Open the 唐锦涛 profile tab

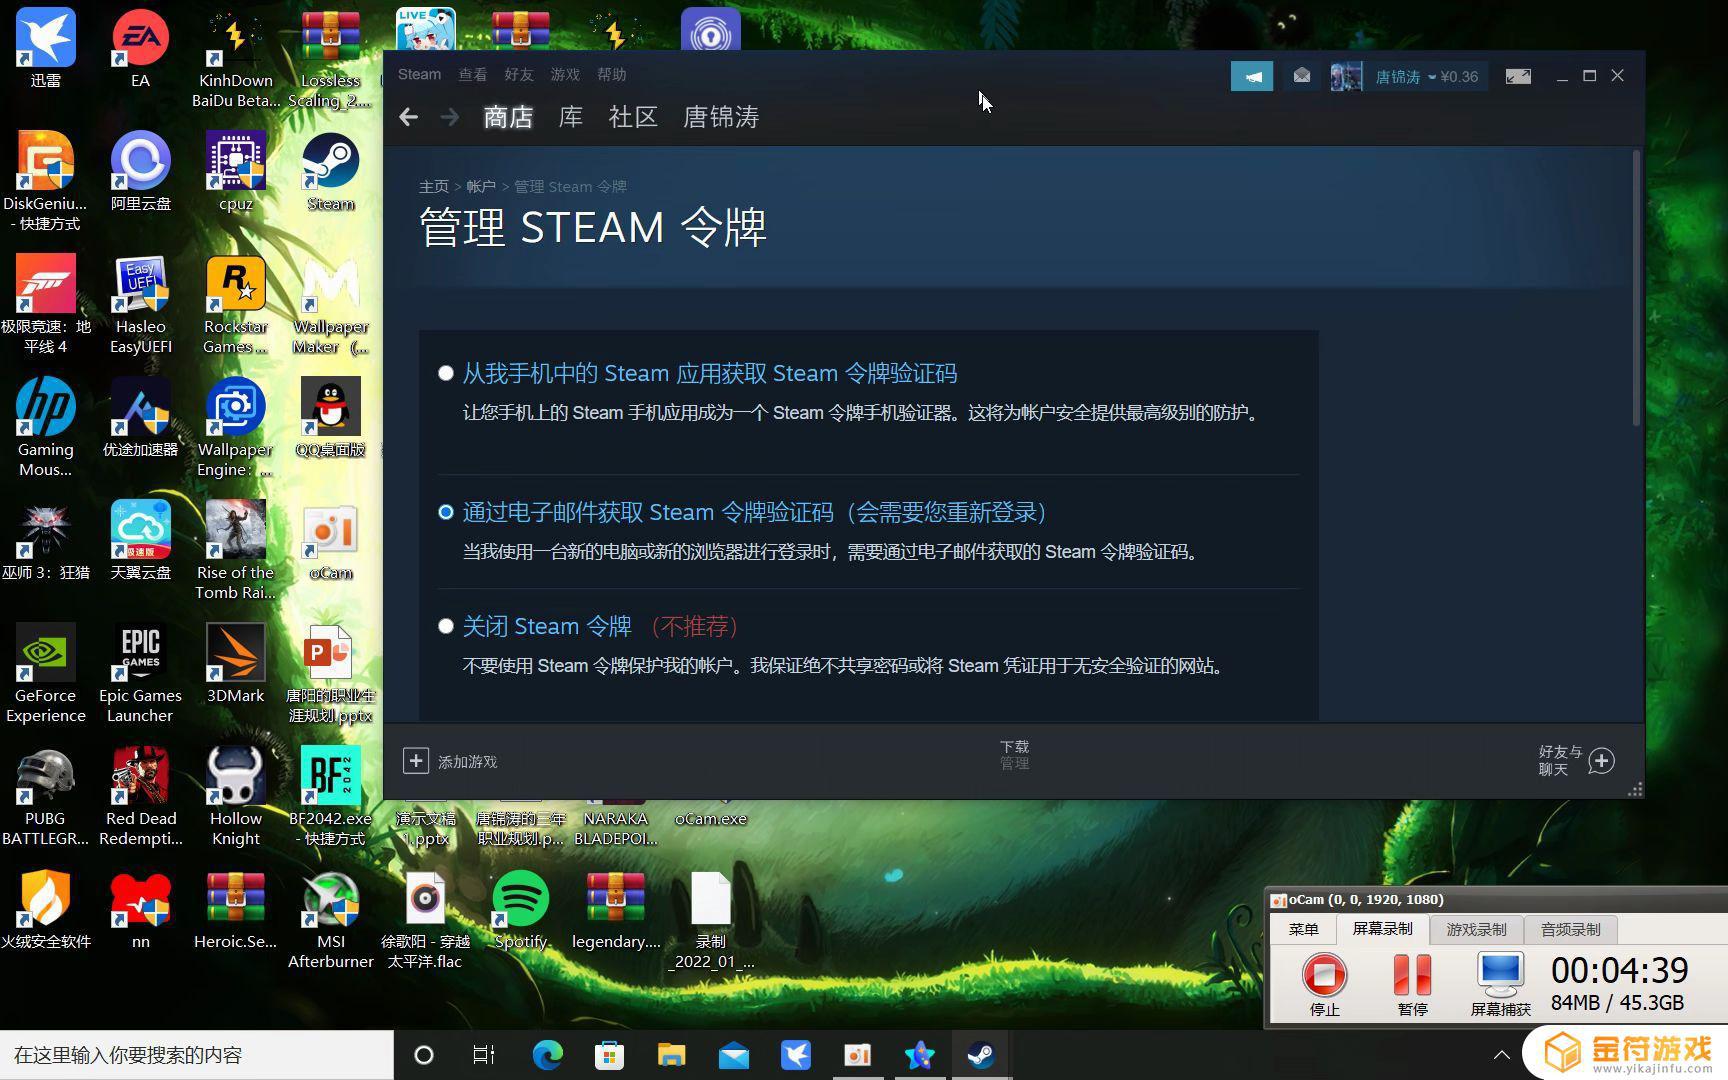pos(721,117)
